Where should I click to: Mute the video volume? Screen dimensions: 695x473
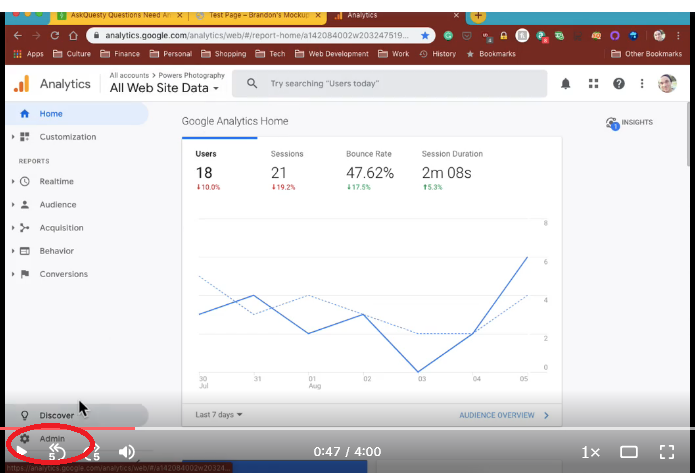126,452
